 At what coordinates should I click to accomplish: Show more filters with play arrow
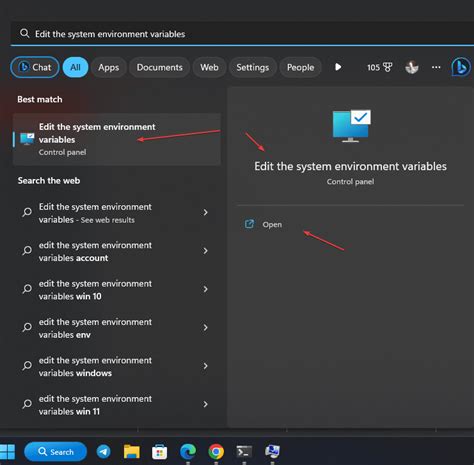pyautogui.click(x=338, y=67)
